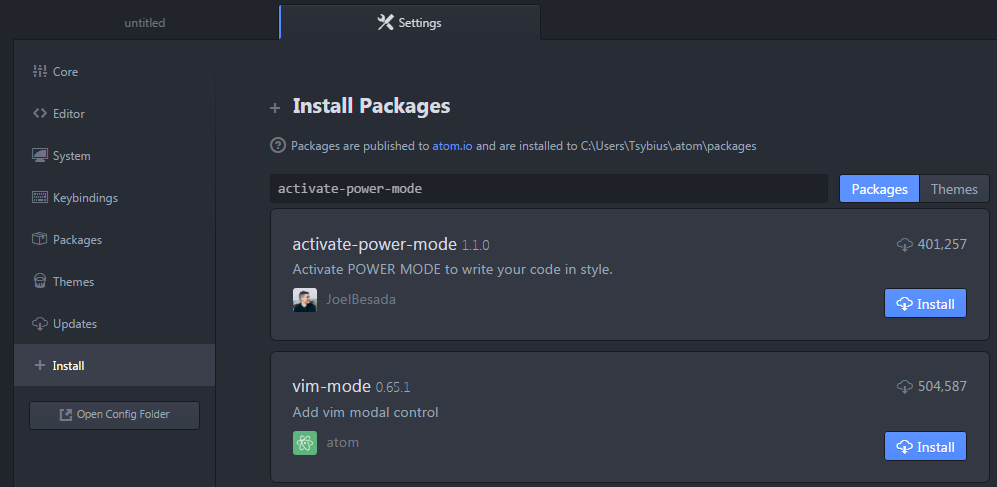997x487 pixels.
Task: Open Updates section in sidebar
Action: [x=114, y=324]
